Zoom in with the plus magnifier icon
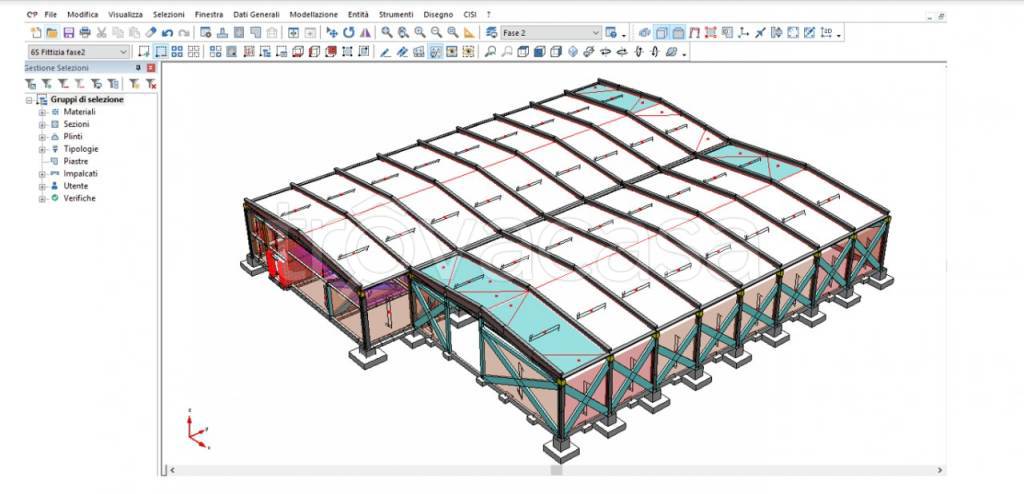 [420, 33]
